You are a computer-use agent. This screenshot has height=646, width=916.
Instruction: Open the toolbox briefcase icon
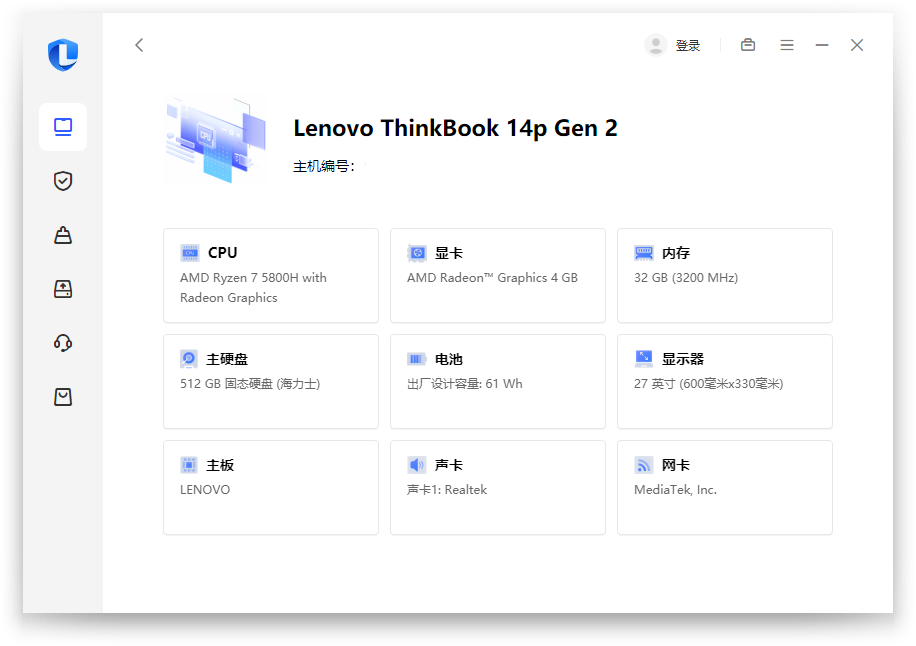click(748, 45)
